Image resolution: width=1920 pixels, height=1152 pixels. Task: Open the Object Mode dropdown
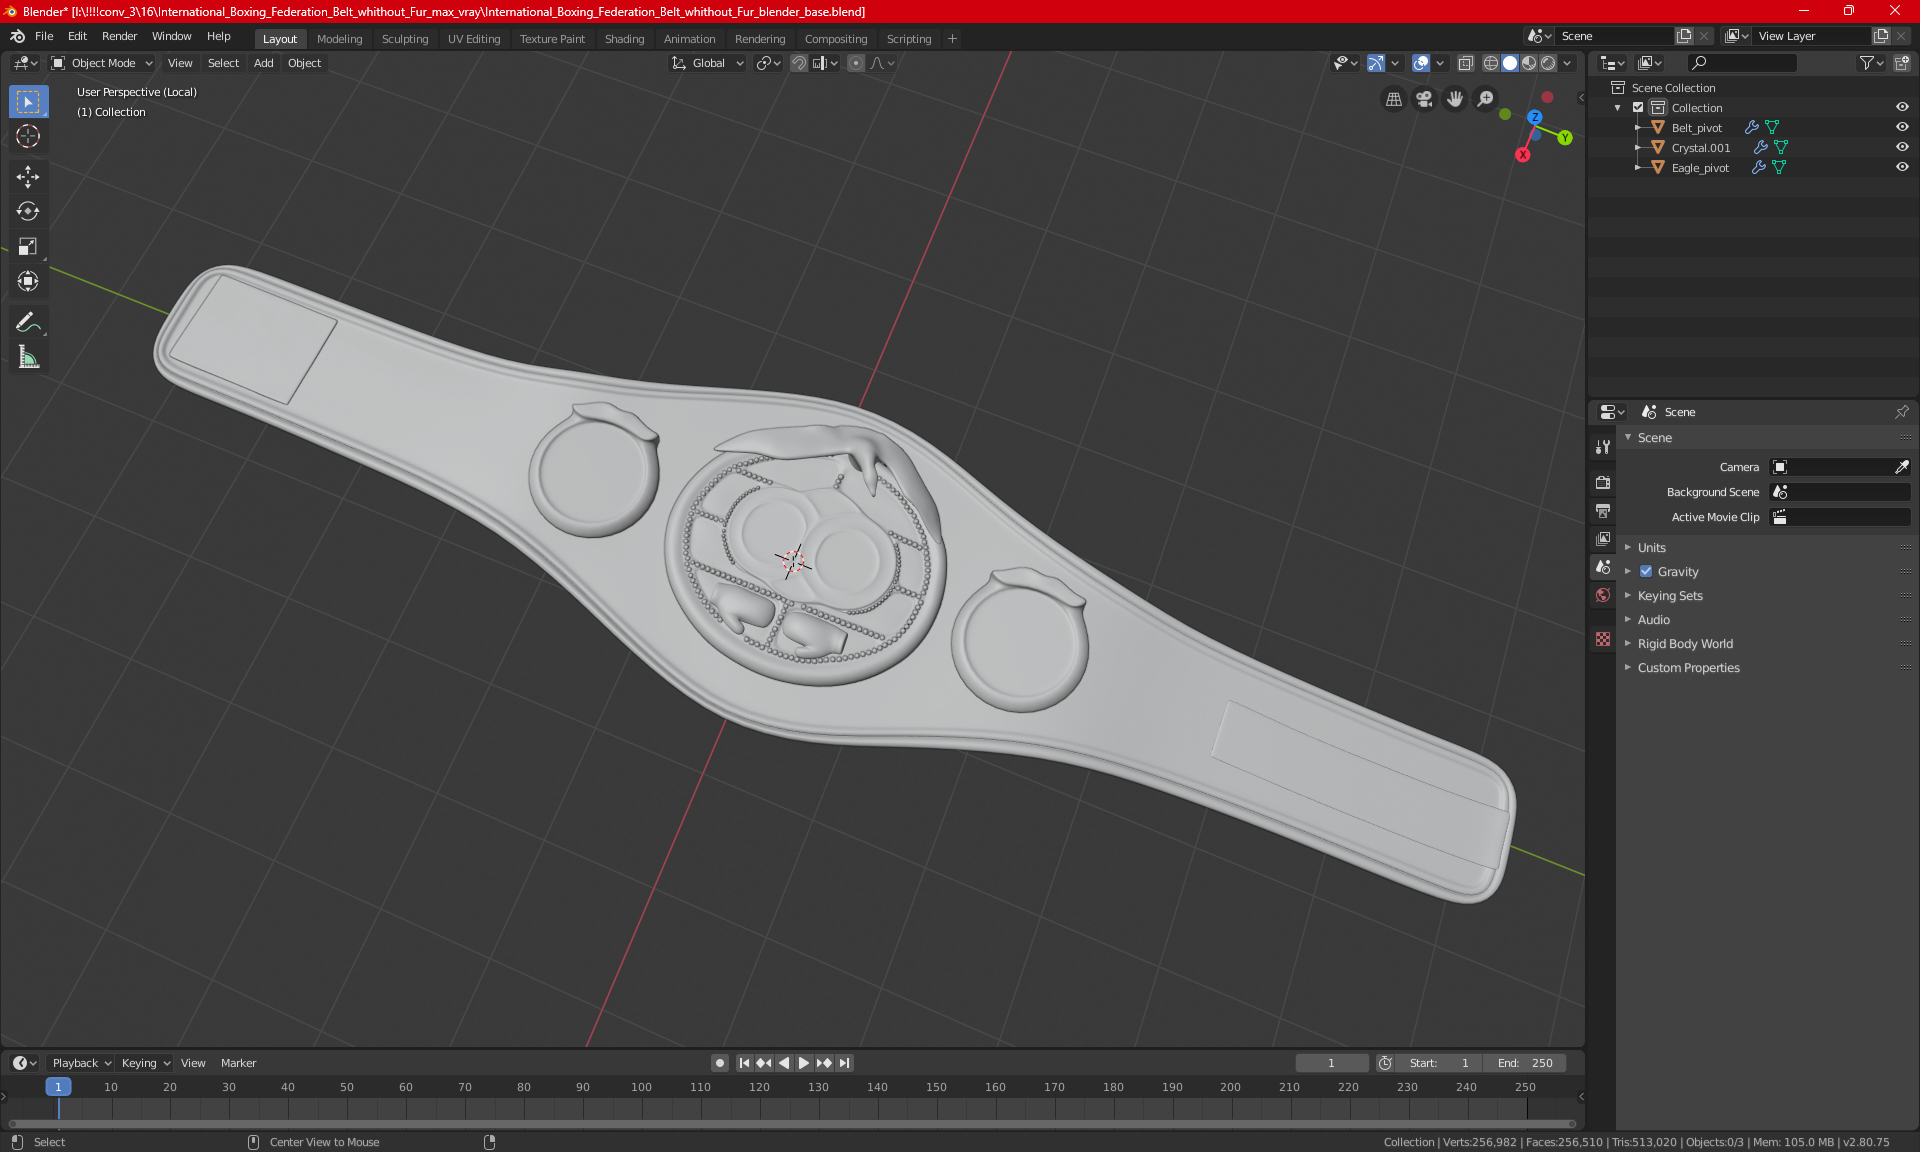click(x=103, y=63)
